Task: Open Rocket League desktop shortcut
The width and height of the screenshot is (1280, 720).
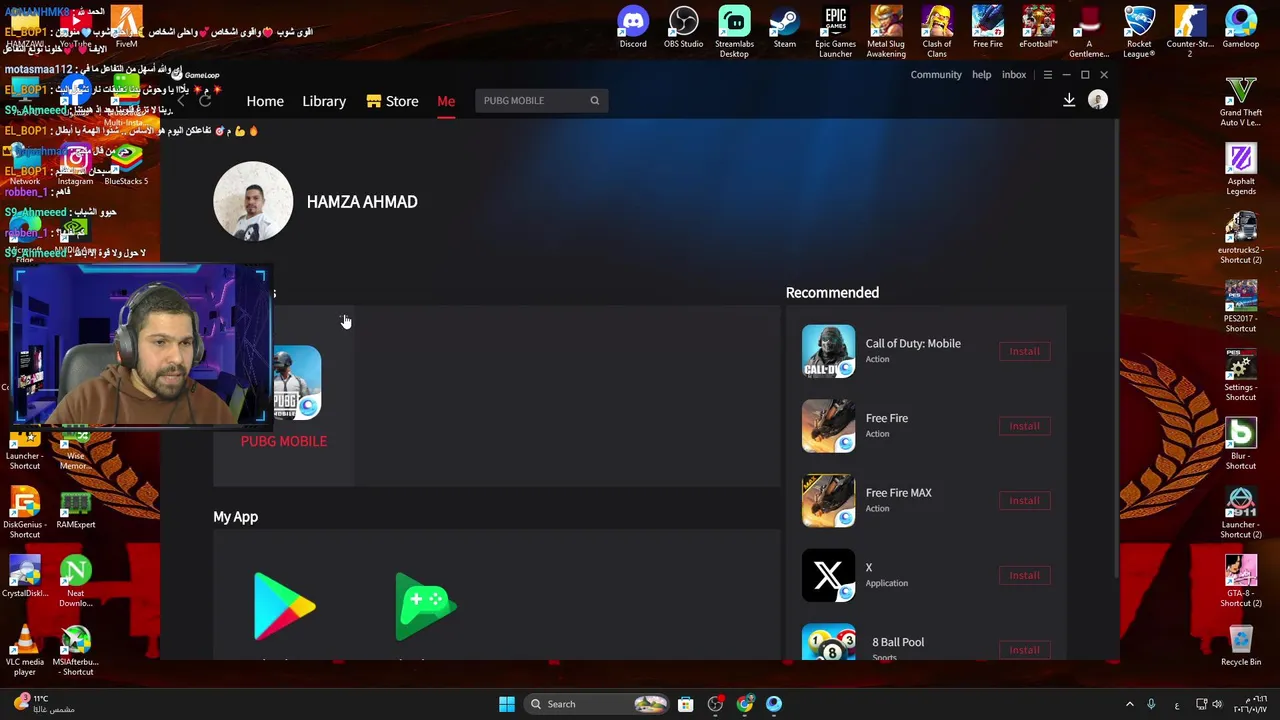Action: coord(1139,32)
